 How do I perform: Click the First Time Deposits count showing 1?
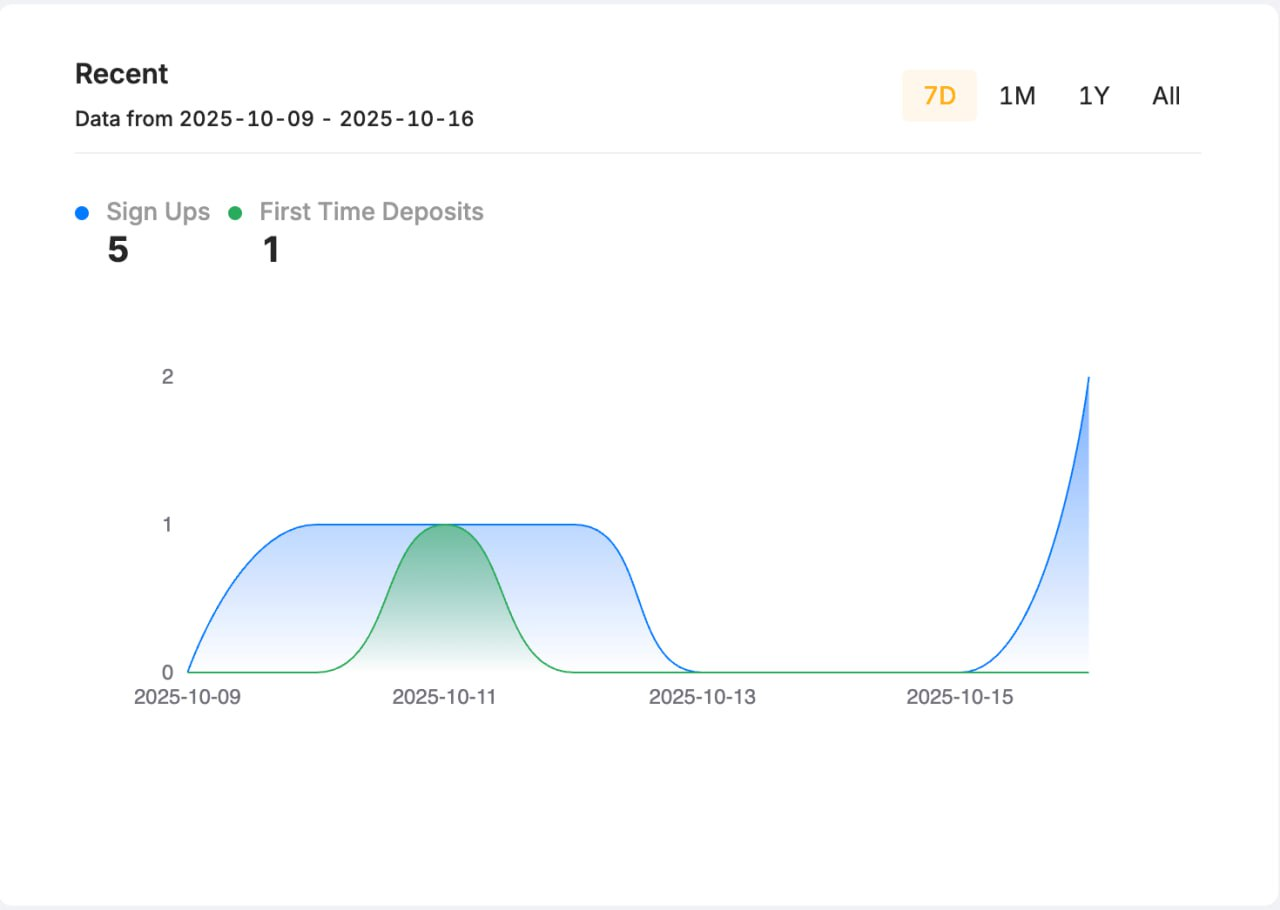(271, 249)
